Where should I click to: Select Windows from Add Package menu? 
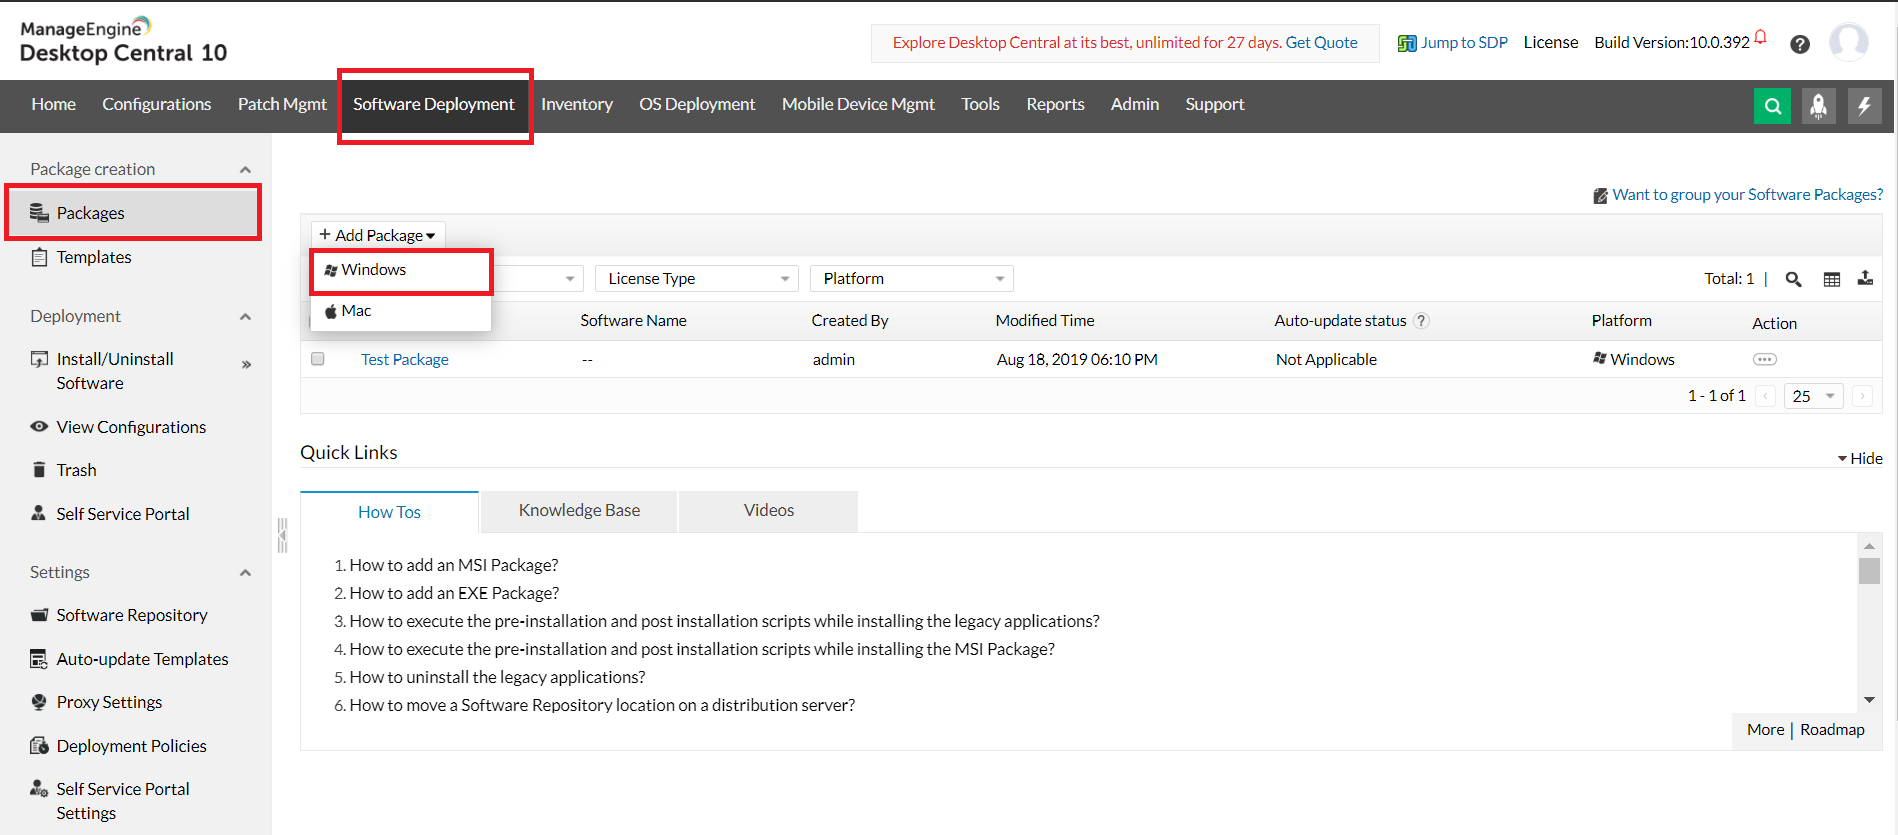pos(374,270)
